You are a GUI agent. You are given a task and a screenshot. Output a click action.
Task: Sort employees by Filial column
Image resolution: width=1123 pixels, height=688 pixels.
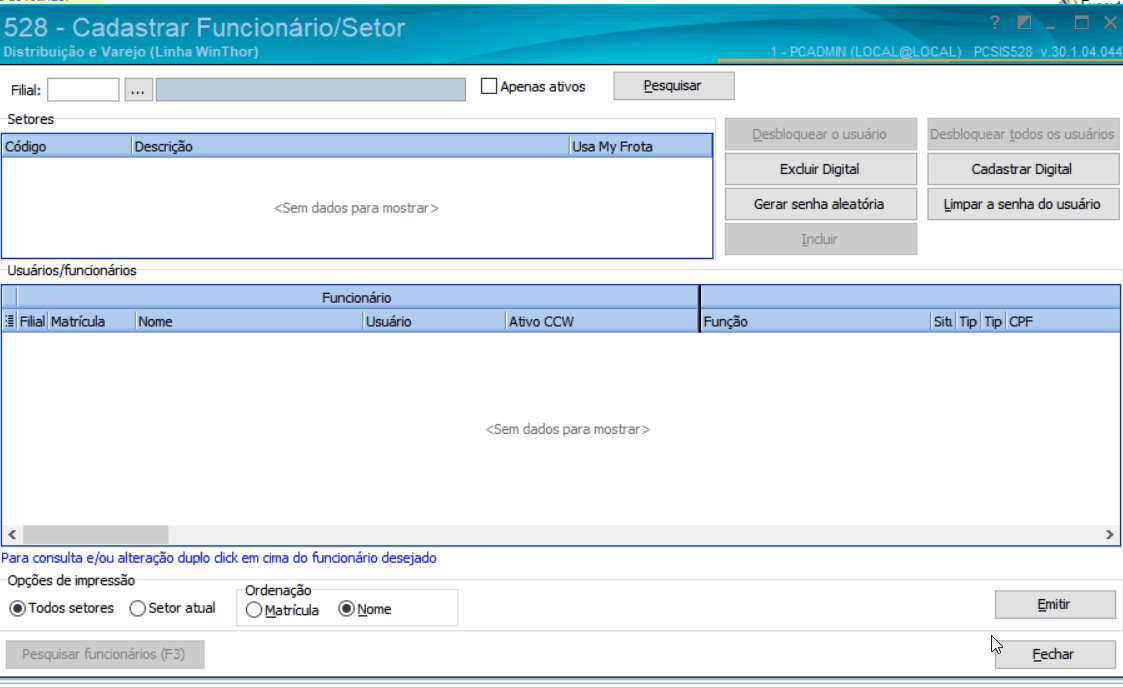32,321
